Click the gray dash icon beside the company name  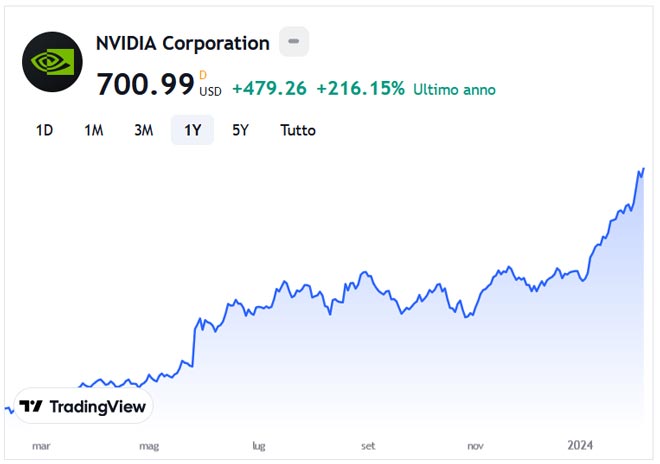pyautogui.click(x=293, y=42)
